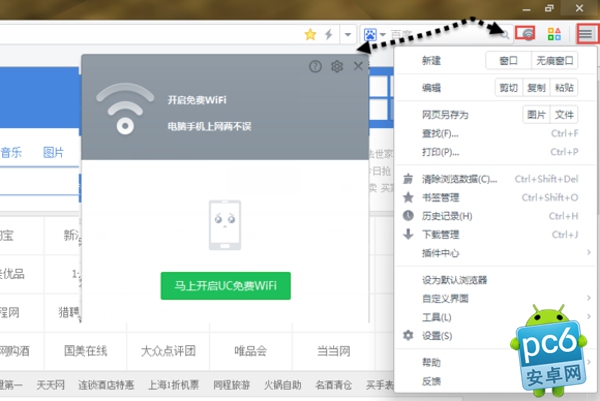The width and height of the screenshot is (600, 401).
Task: Open WiFi panel settings gear icon
Action: [x=337, y=66]
